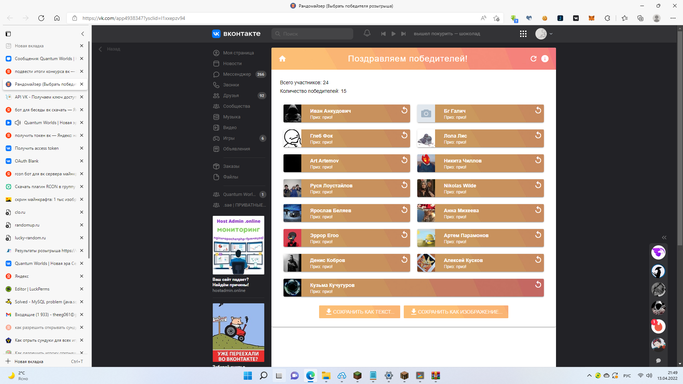Re-roll winner Иван Анкудович

point(404,111)
